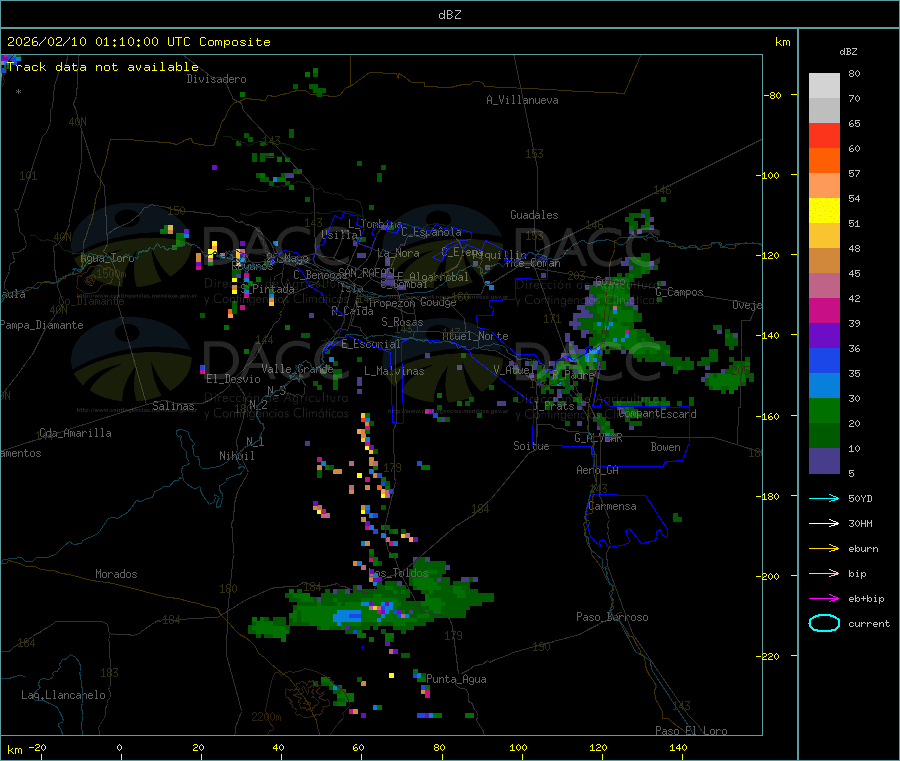Select the 57-60 dBZ orange swatch

824,161
